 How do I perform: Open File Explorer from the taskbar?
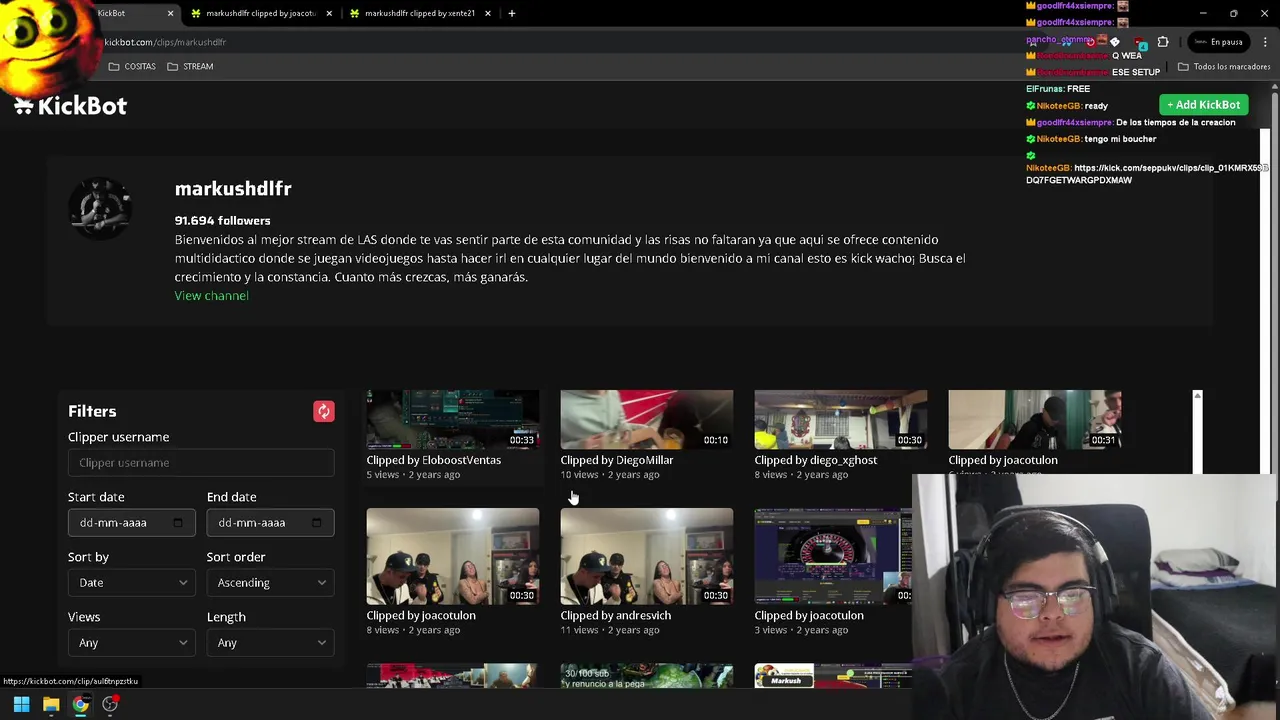51,705
